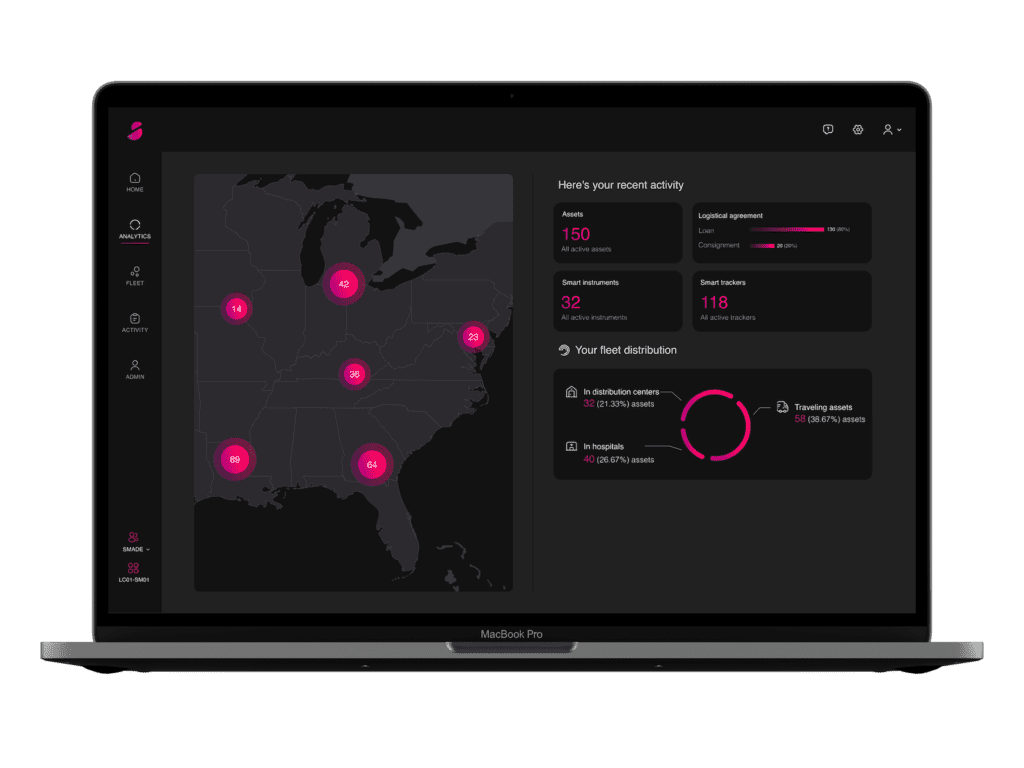Open the Smart trackers card showing 118

pyautogui.click(x=782, y=301)
